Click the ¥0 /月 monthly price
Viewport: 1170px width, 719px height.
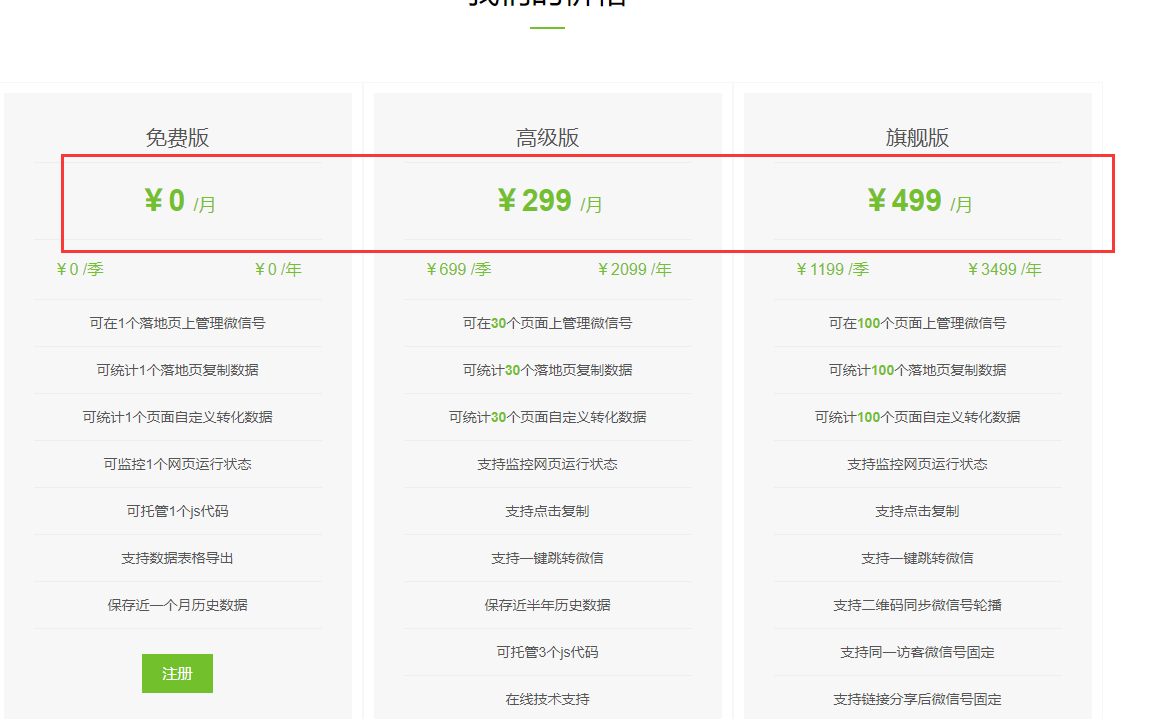pyautogui.click(x=179, y=201)
